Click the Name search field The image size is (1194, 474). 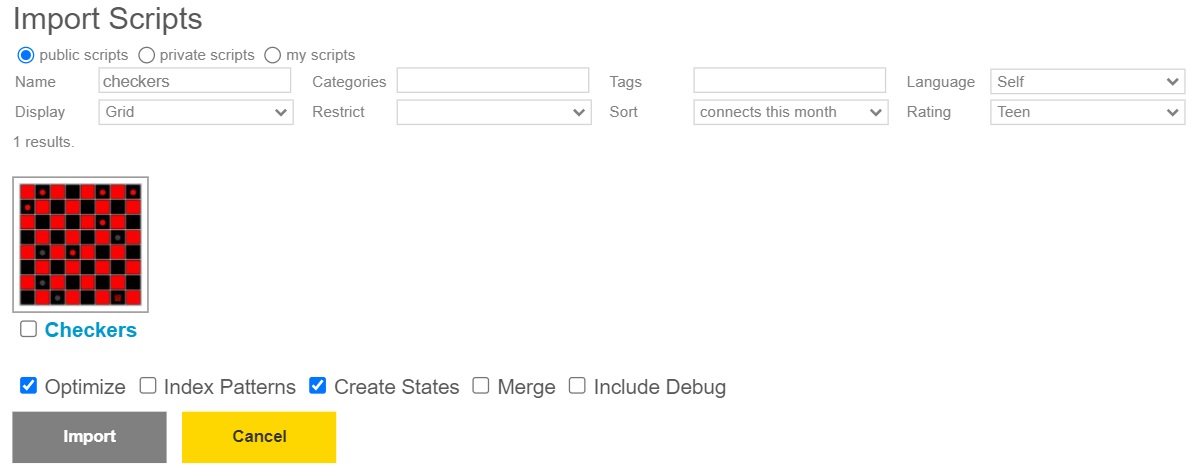[195, 81]
